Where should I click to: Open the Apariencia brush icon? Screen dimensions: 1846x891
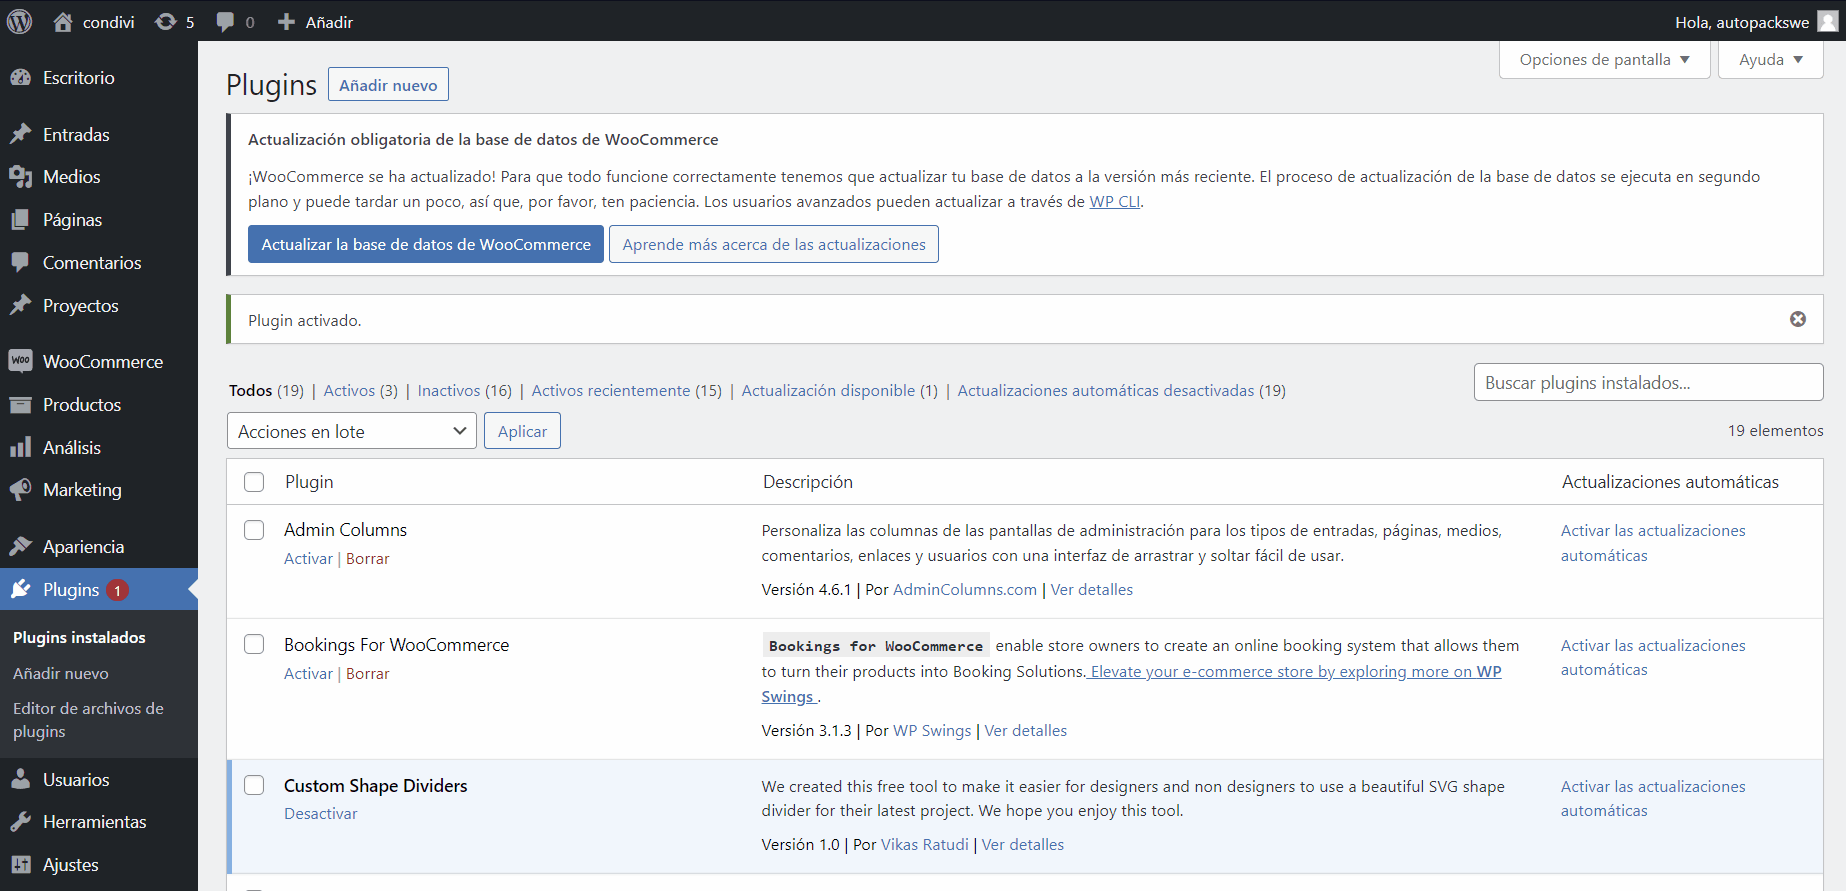21,546
